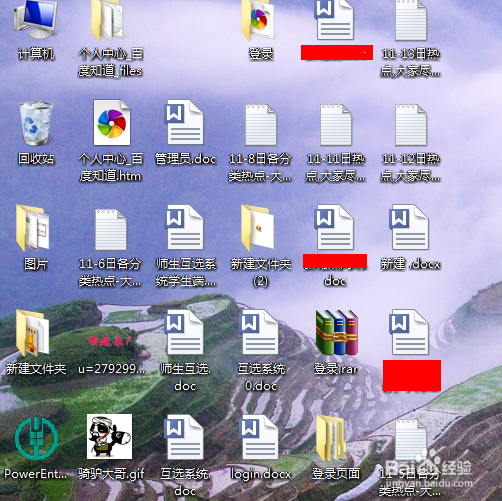Open the 登录 folder icon
The height and width of the screenshot is (501, 502).
pos(258,21)
